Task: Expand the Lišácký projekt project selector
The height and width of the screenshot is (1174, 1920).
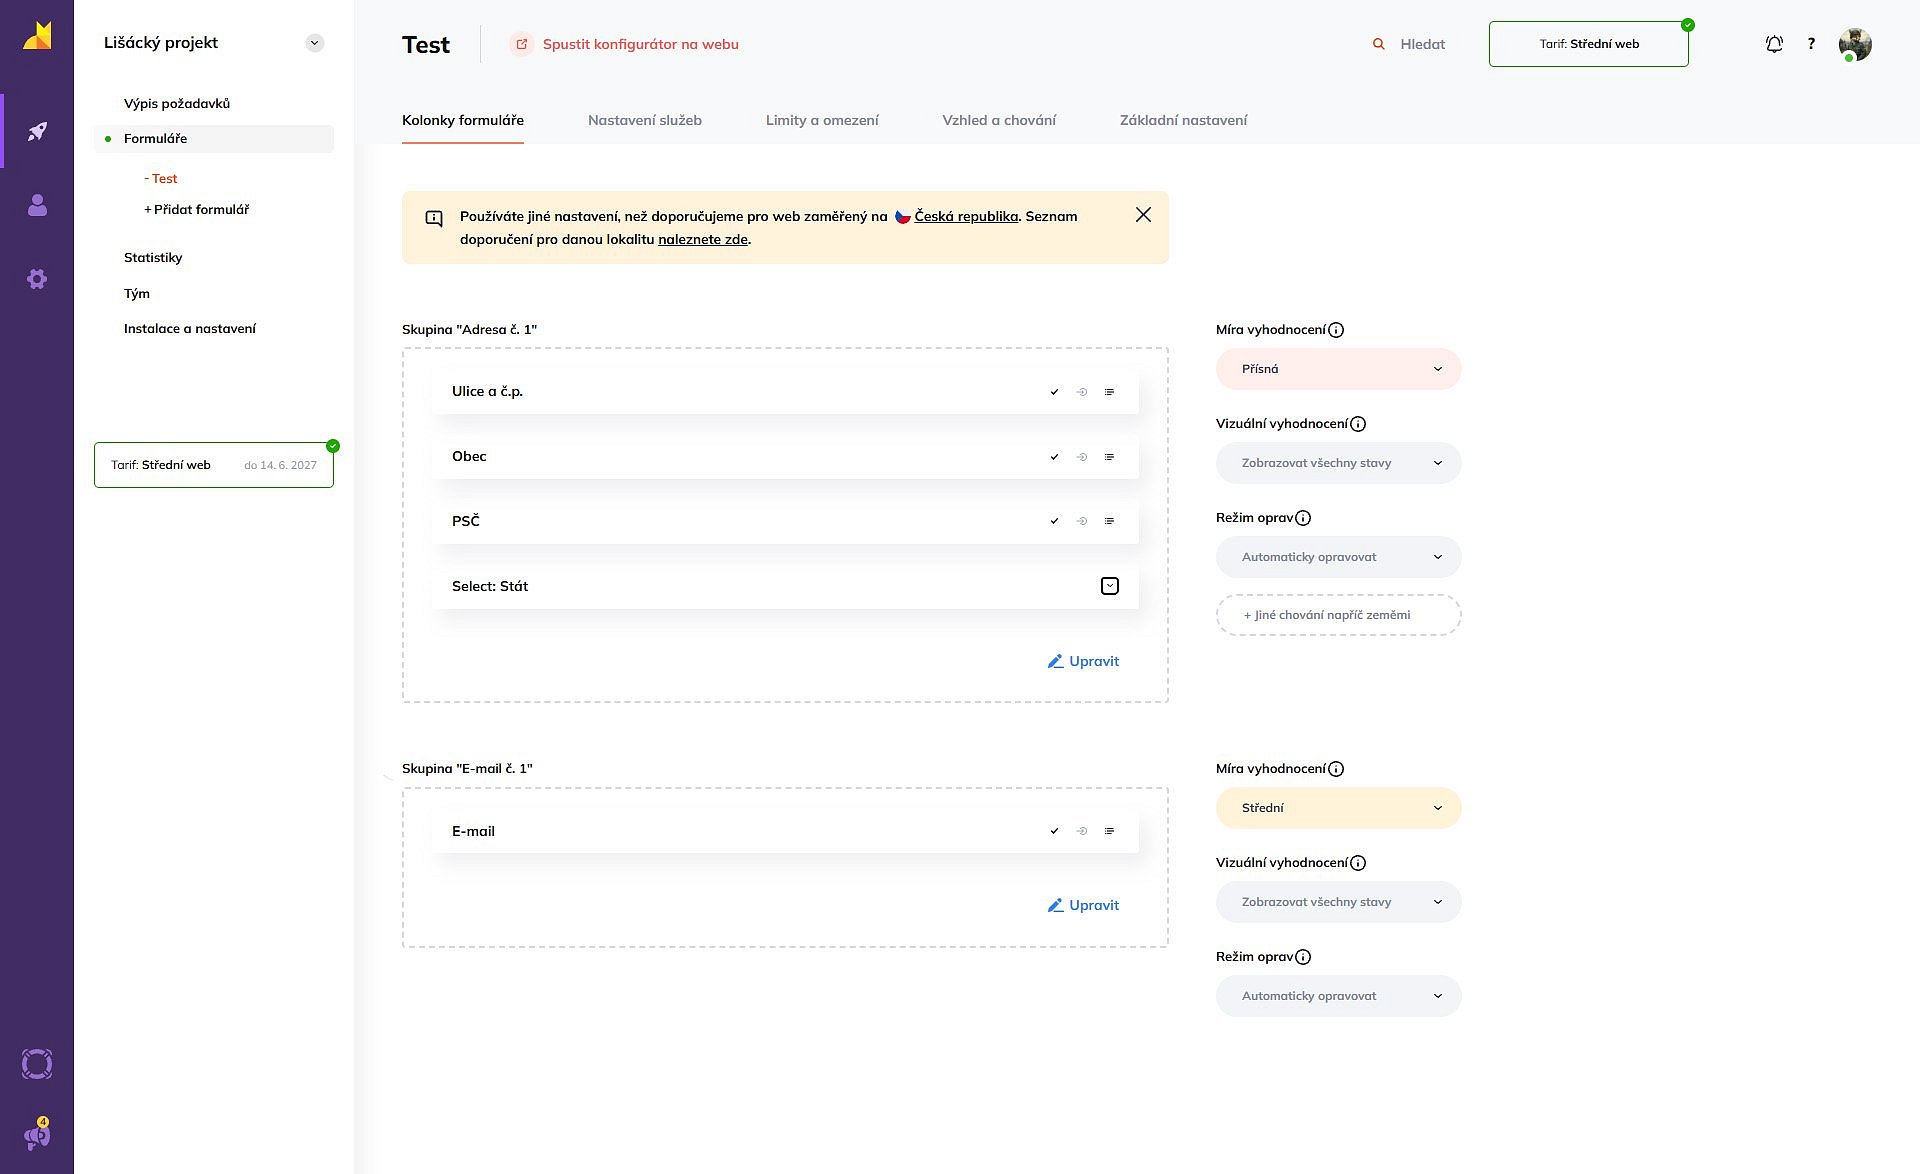Action: pyautogui.click(x=315, y=43)
